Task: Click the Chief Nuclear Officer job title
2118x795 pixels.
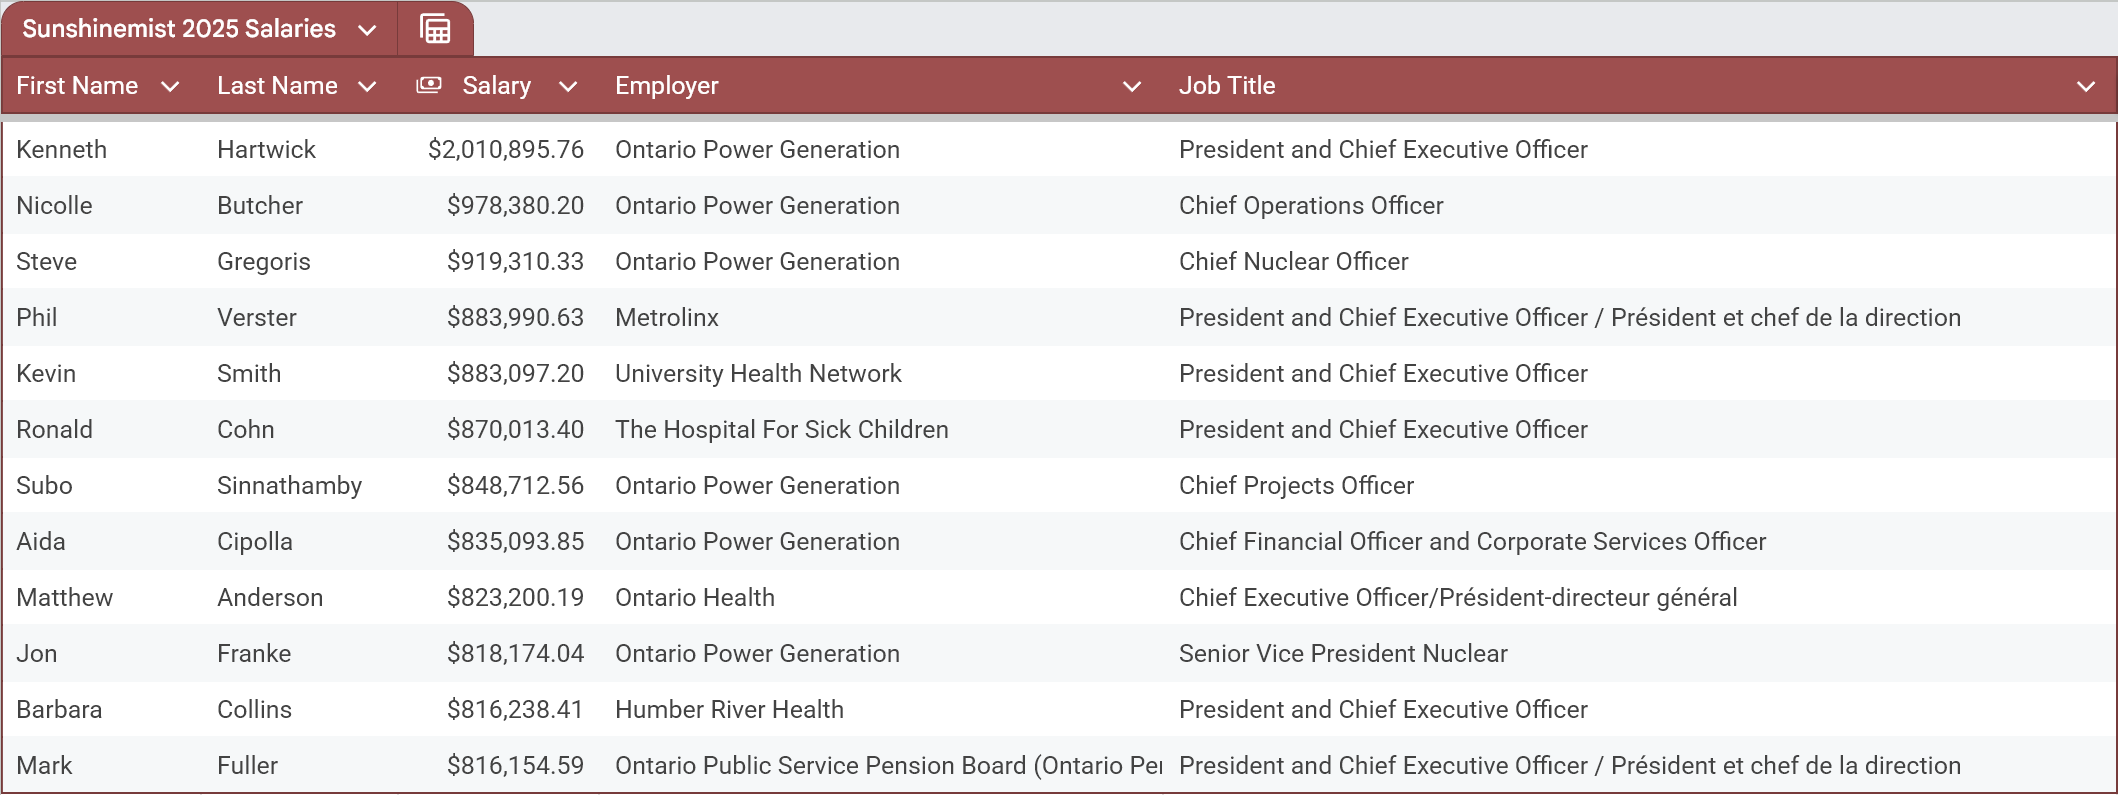Action: click(1293, 262)
